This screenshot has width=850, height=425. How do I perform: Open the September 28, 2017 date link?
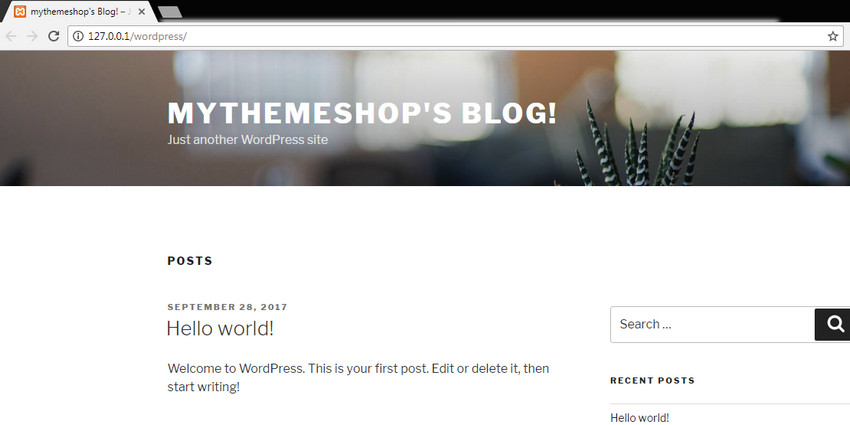(x=227, y=307)
